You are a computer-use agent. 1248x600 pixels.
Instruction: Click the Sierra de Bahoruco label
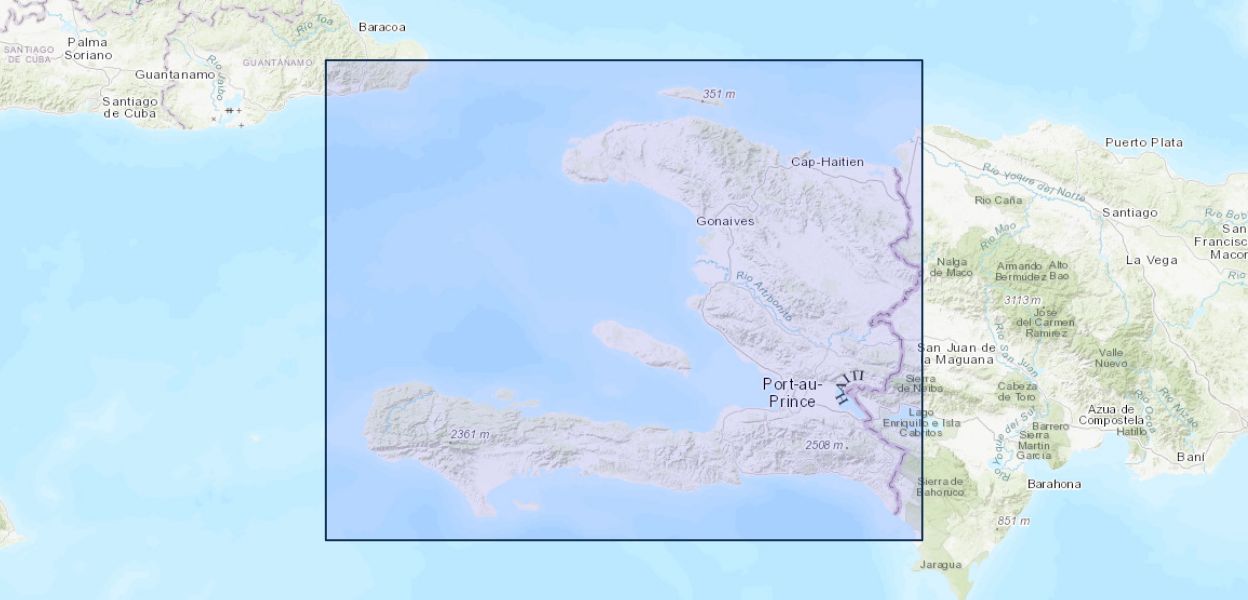point(940,487)
